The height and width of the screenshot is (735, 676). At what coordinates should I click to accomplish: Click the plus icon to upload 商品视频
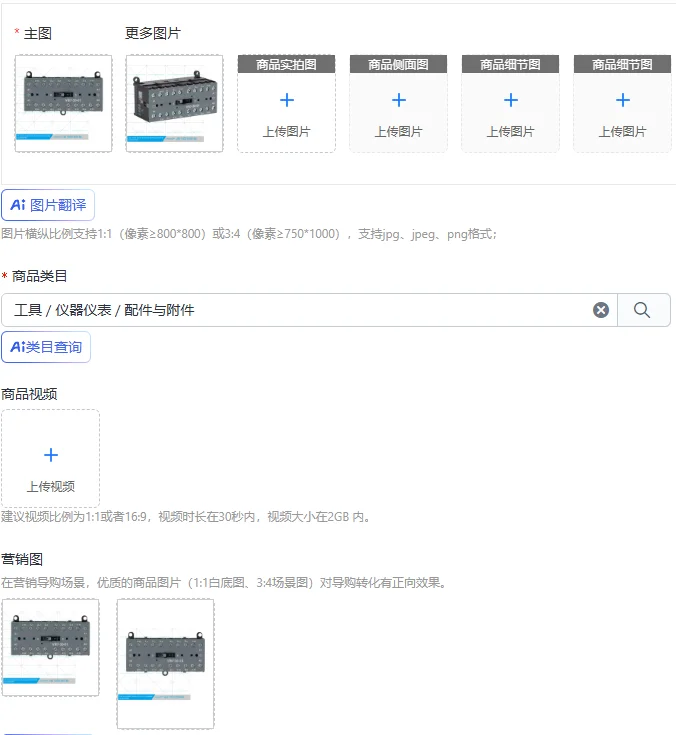click(x=51, y=455)
